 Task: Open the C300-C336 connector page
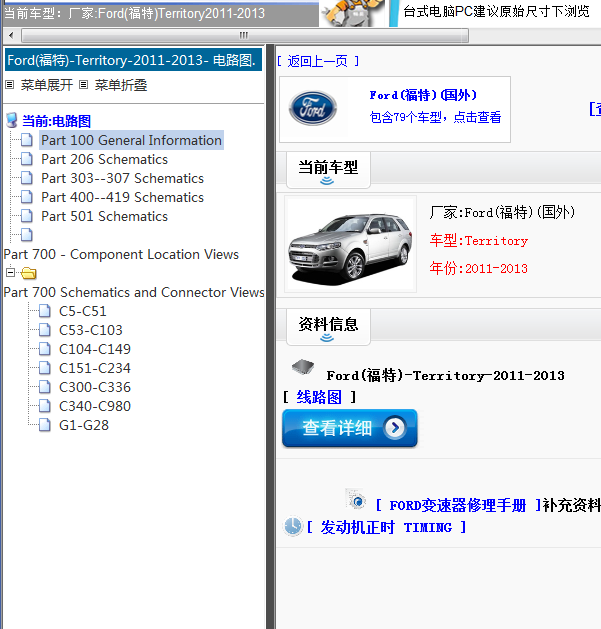point(95,387)
